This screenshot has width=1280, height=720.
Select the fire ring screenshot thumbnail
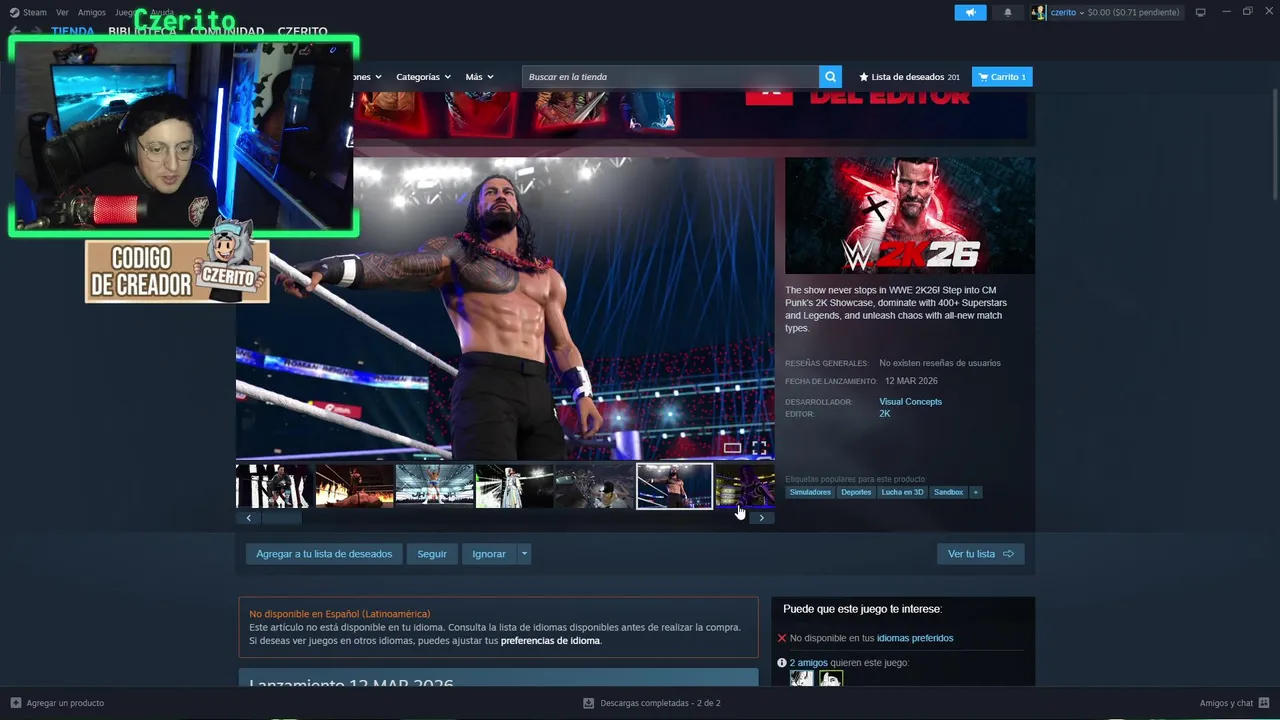[354, 486]
